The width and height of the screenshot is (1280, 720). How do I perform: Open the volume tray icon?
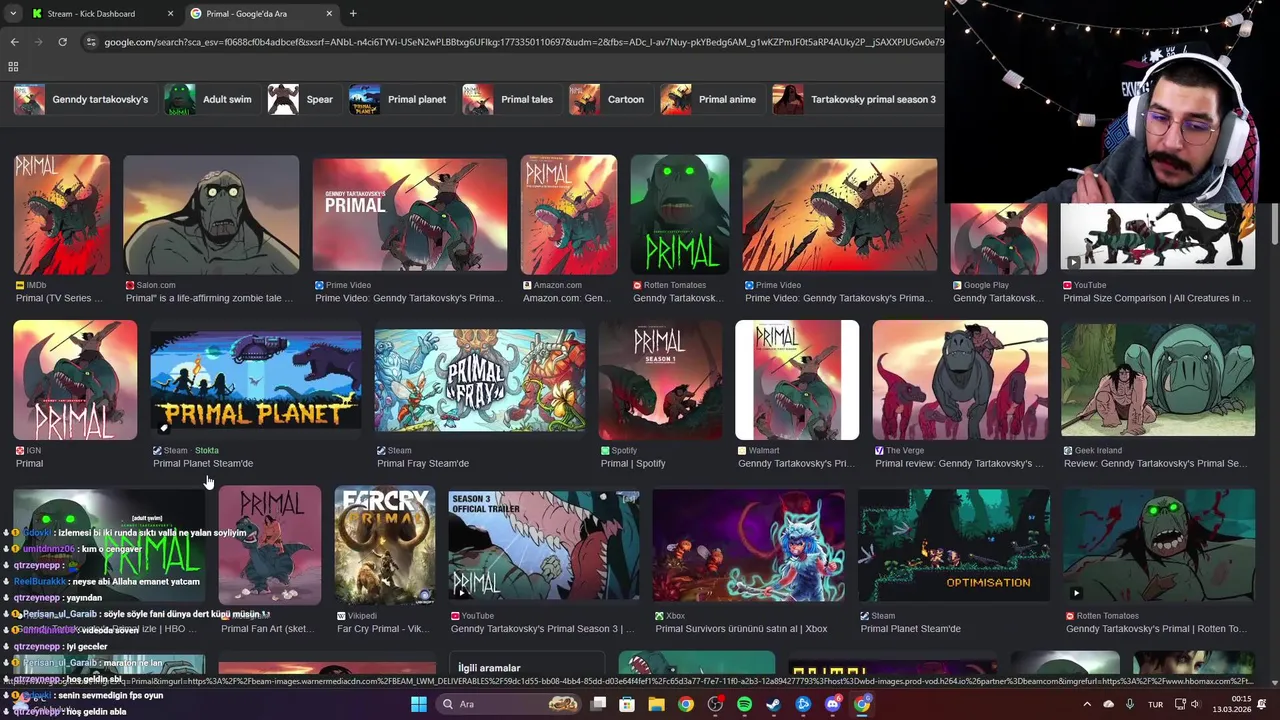1194,704
